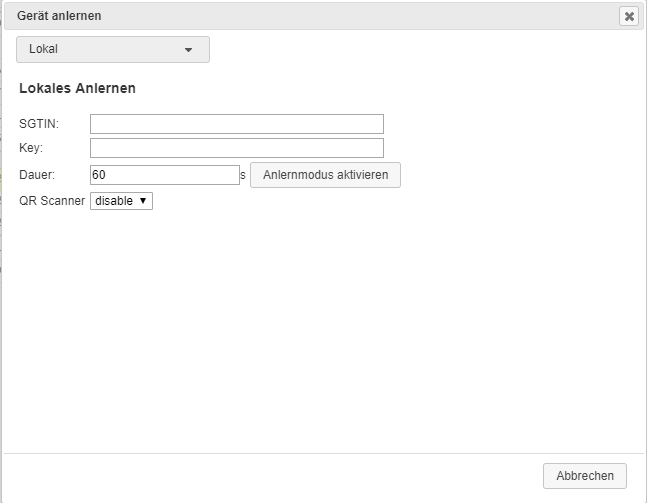The height and width of the screenshot is (503, 647).
Task: Click the footer area left of Abbrechen
Action: [270, 476]
